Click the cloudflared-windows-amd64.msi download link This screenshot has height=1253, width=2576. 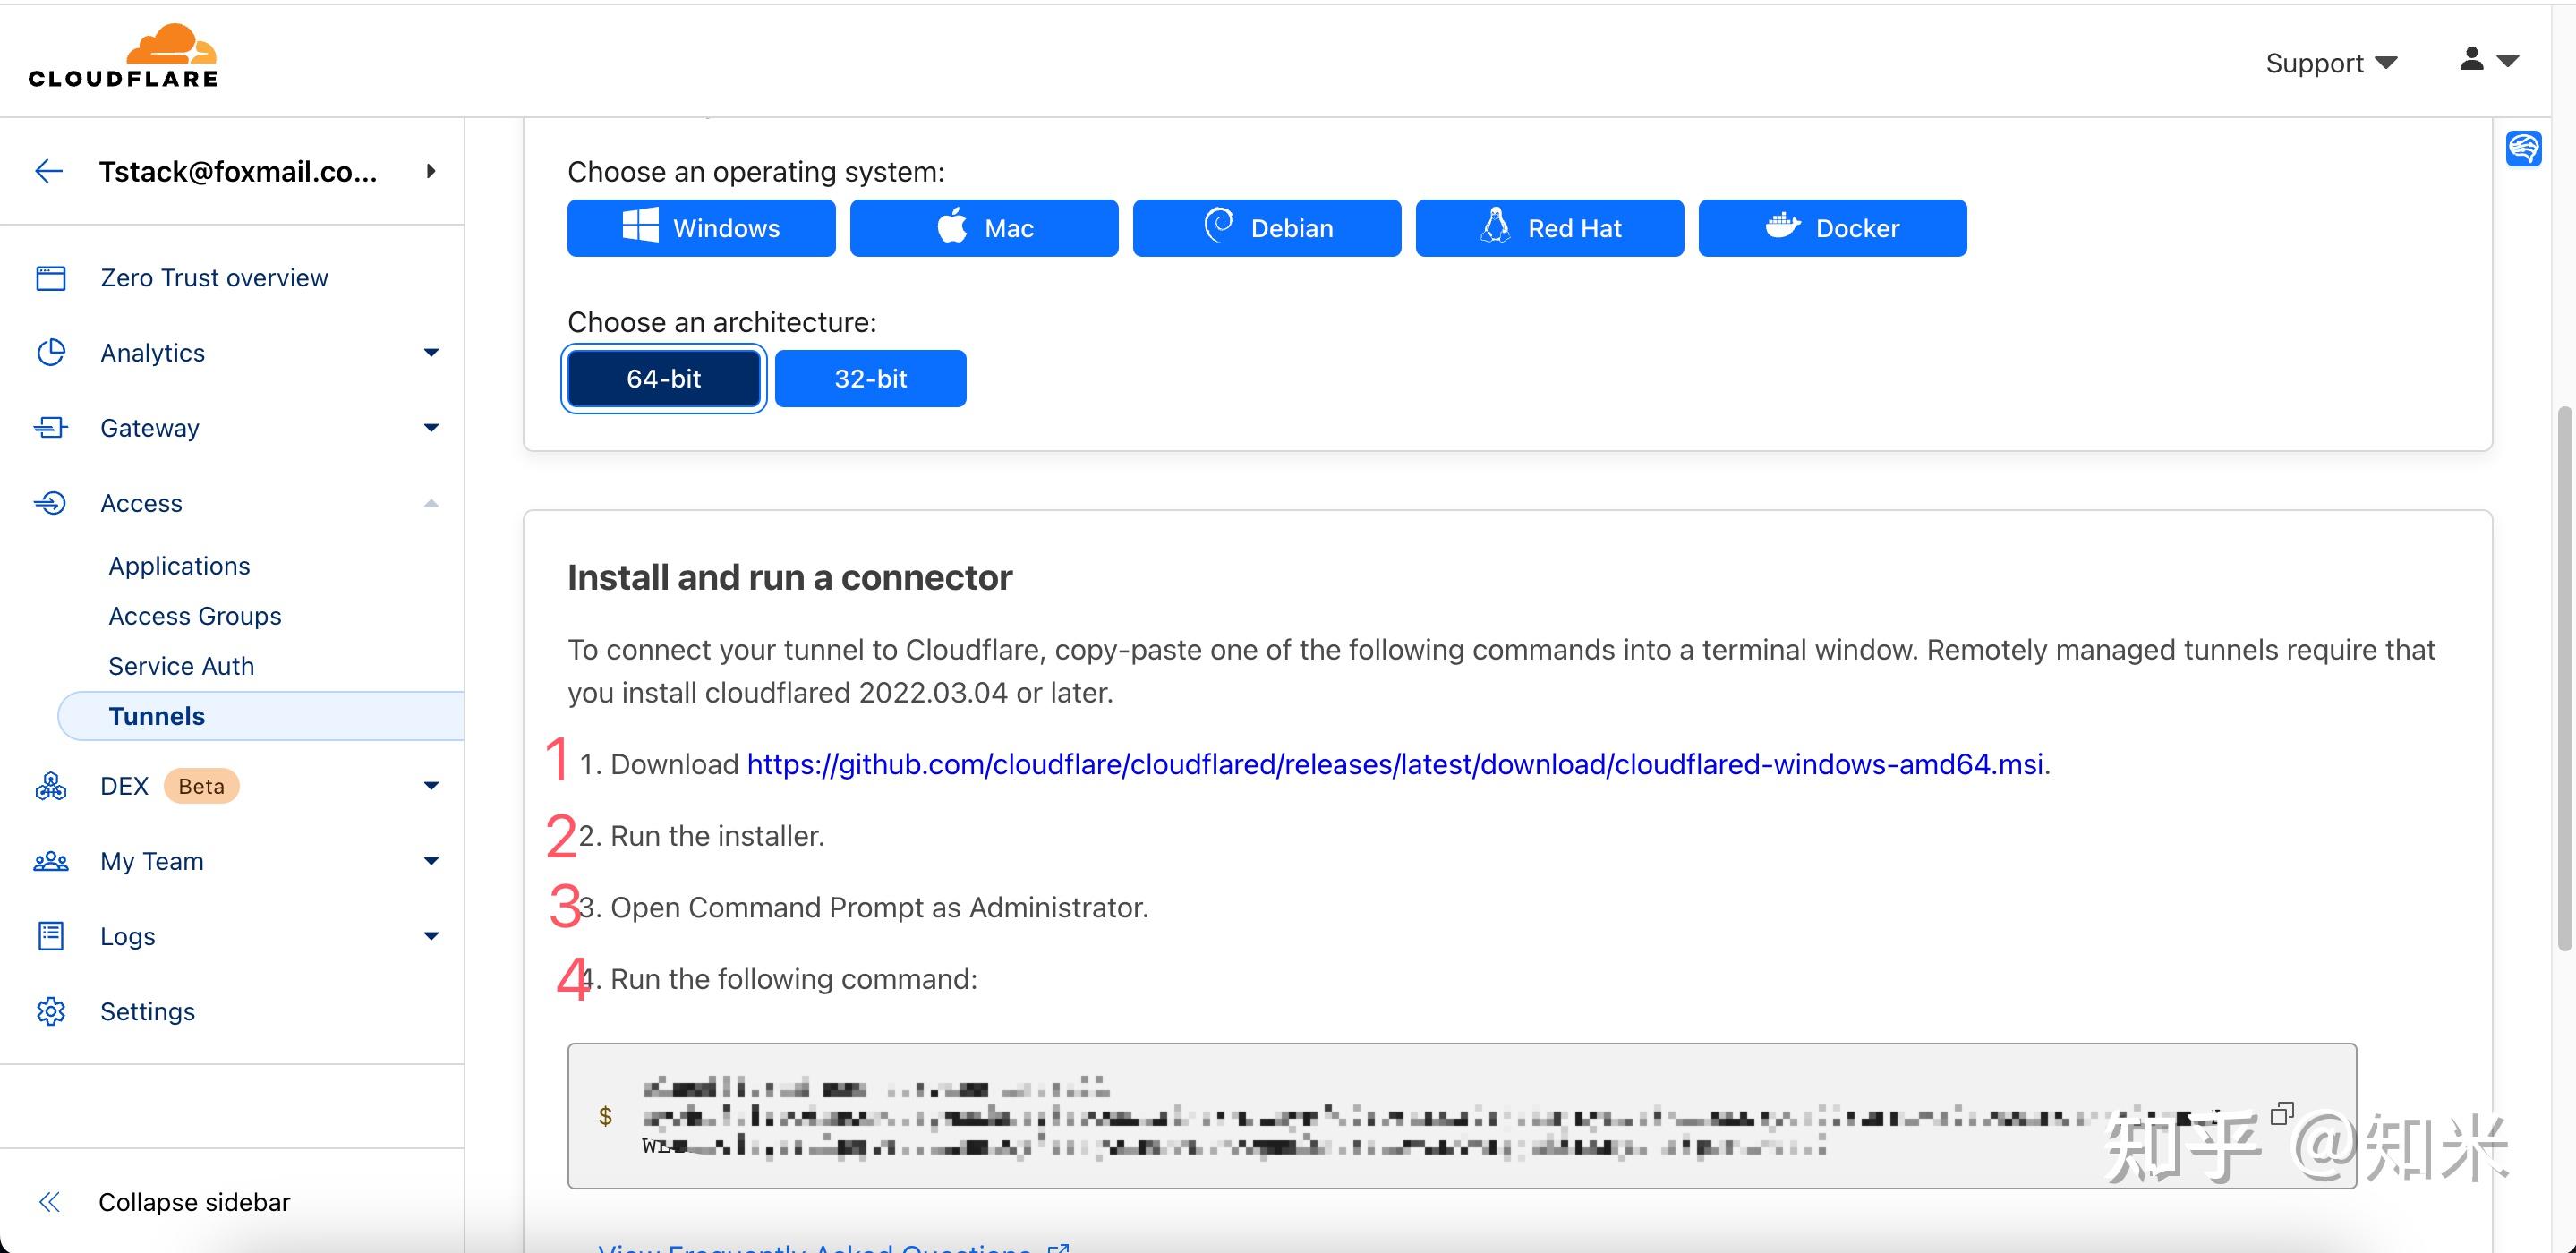pyautogui.click(x=1395, y=764)
